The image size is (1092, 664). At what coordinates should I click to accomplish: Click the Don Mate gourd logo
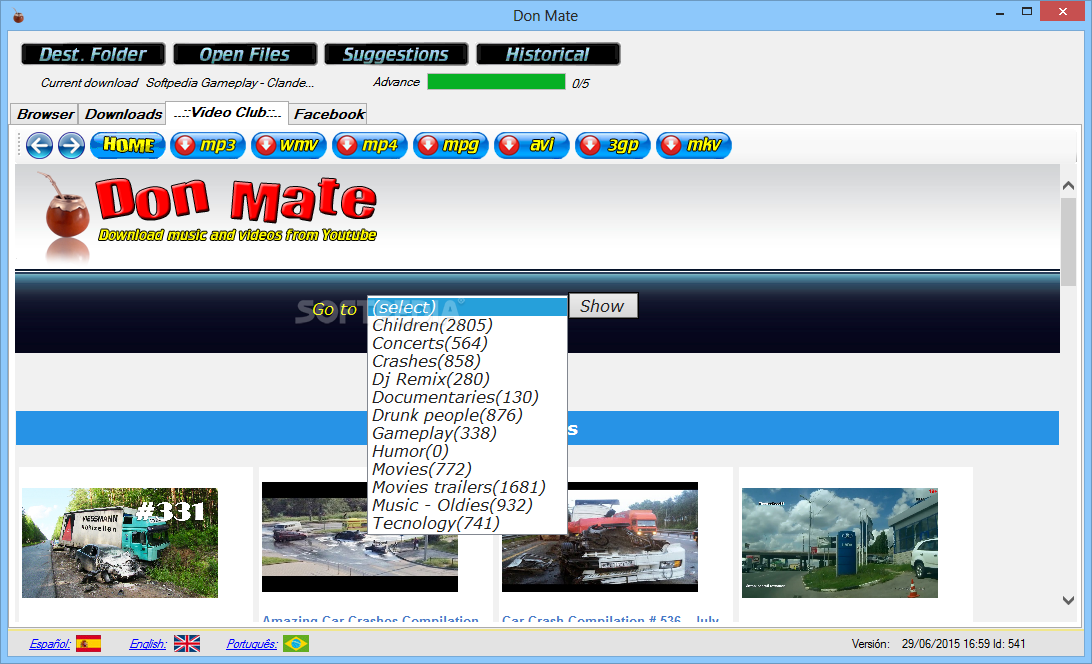[x=65, y=215]
